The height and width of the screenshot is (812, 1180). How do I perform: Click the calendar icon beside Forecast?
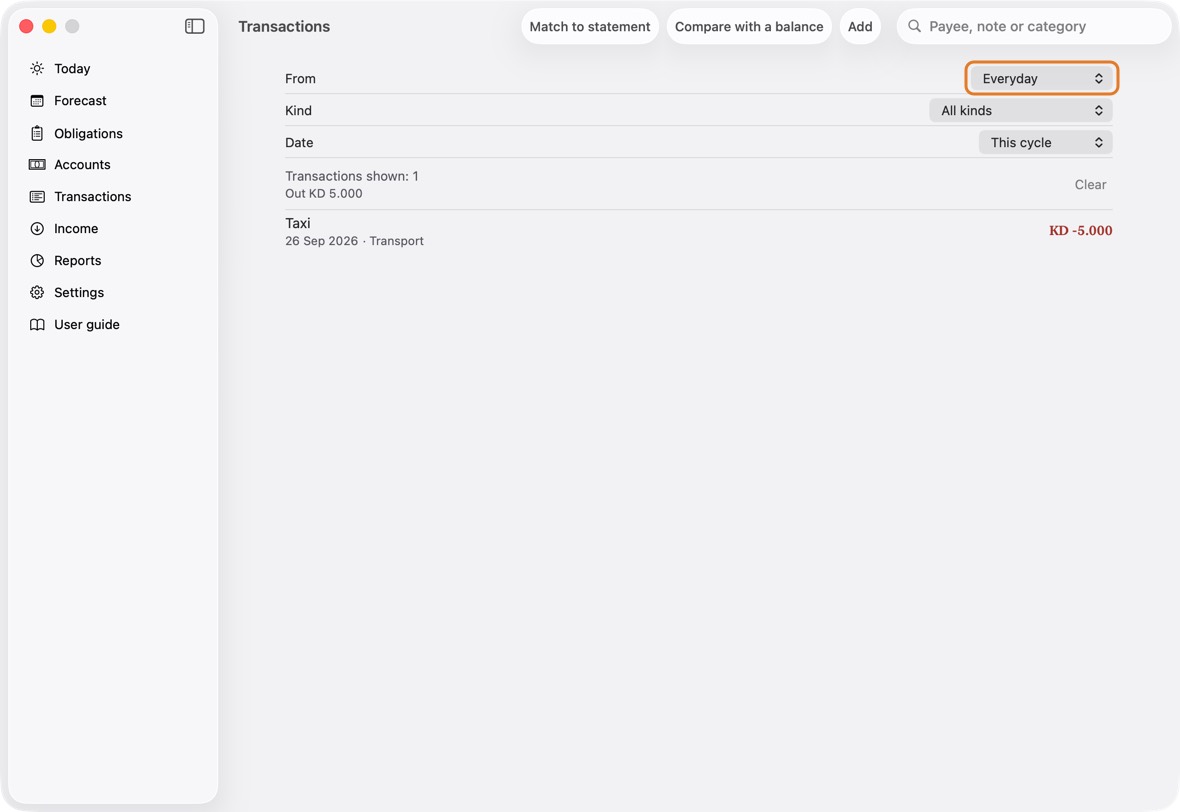point(37,101)
